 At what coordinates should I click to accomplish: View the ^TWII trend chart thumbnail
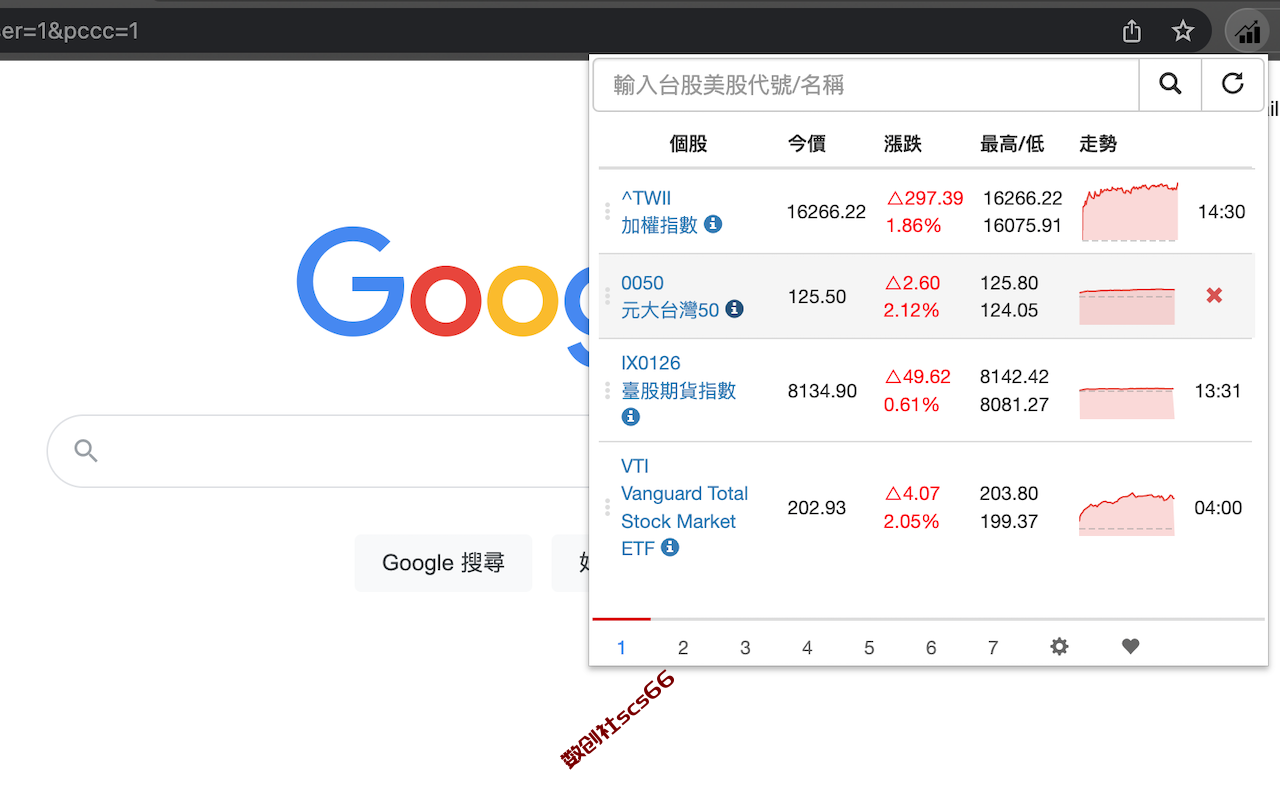click(1130, 212)
